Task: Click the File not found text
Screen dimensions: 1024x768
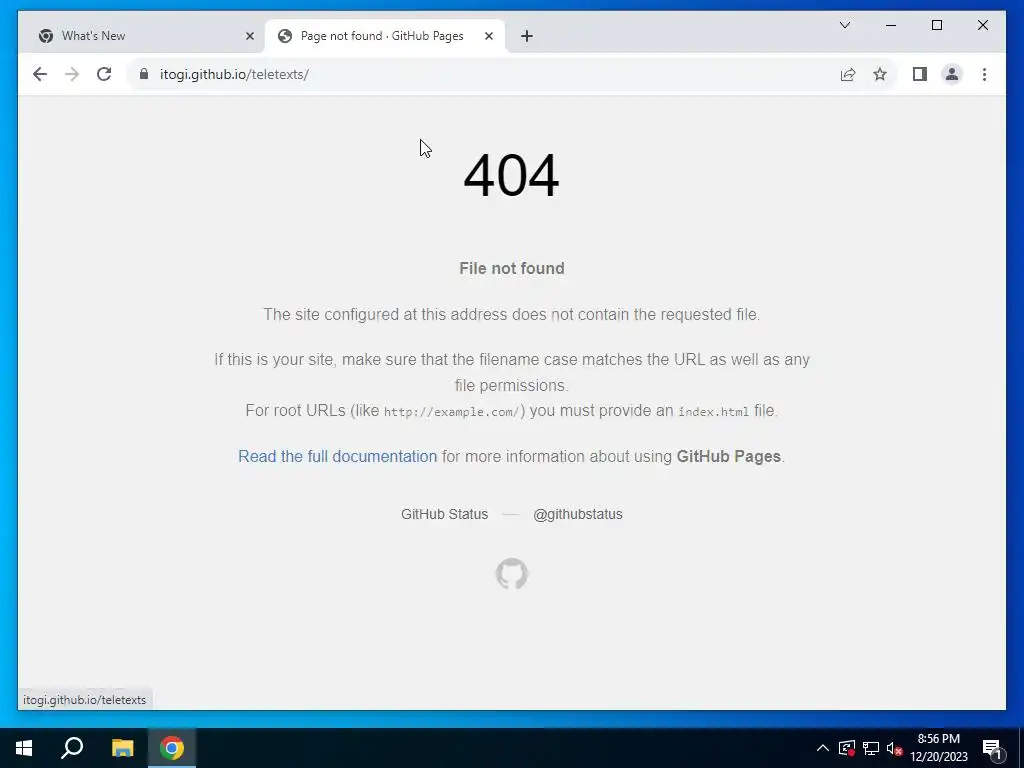Action: tap(511, 268)
